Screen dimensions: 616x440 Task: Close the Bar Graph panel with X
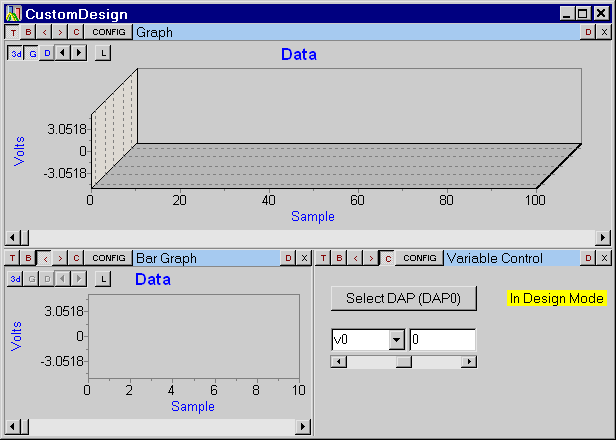point(304,258)
